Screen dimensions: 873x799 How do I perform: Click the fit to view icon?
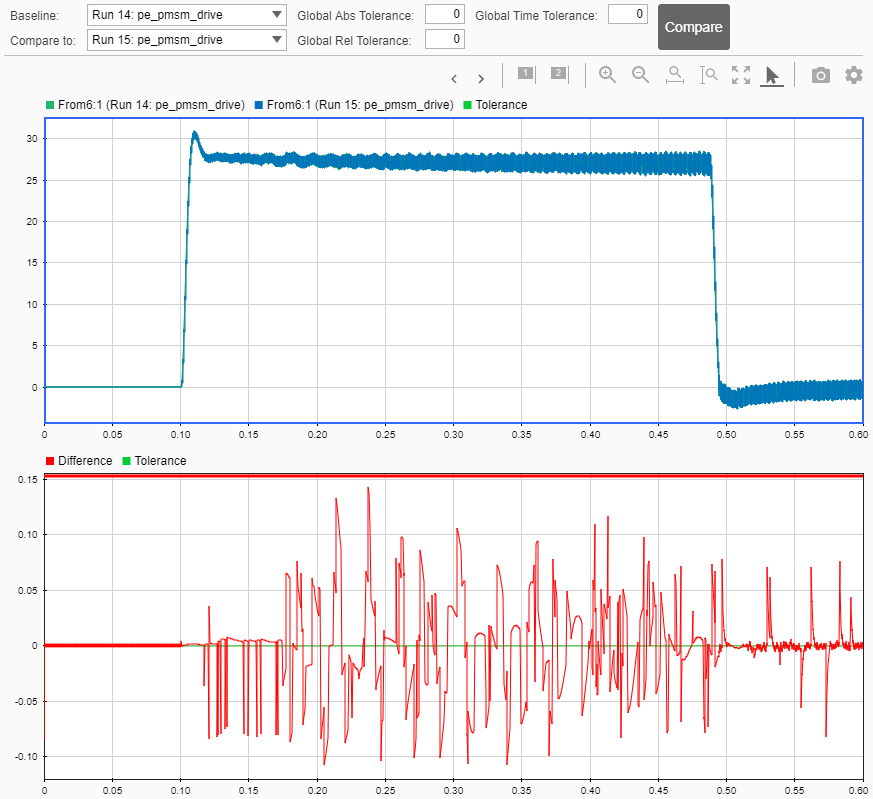(740, 75)
